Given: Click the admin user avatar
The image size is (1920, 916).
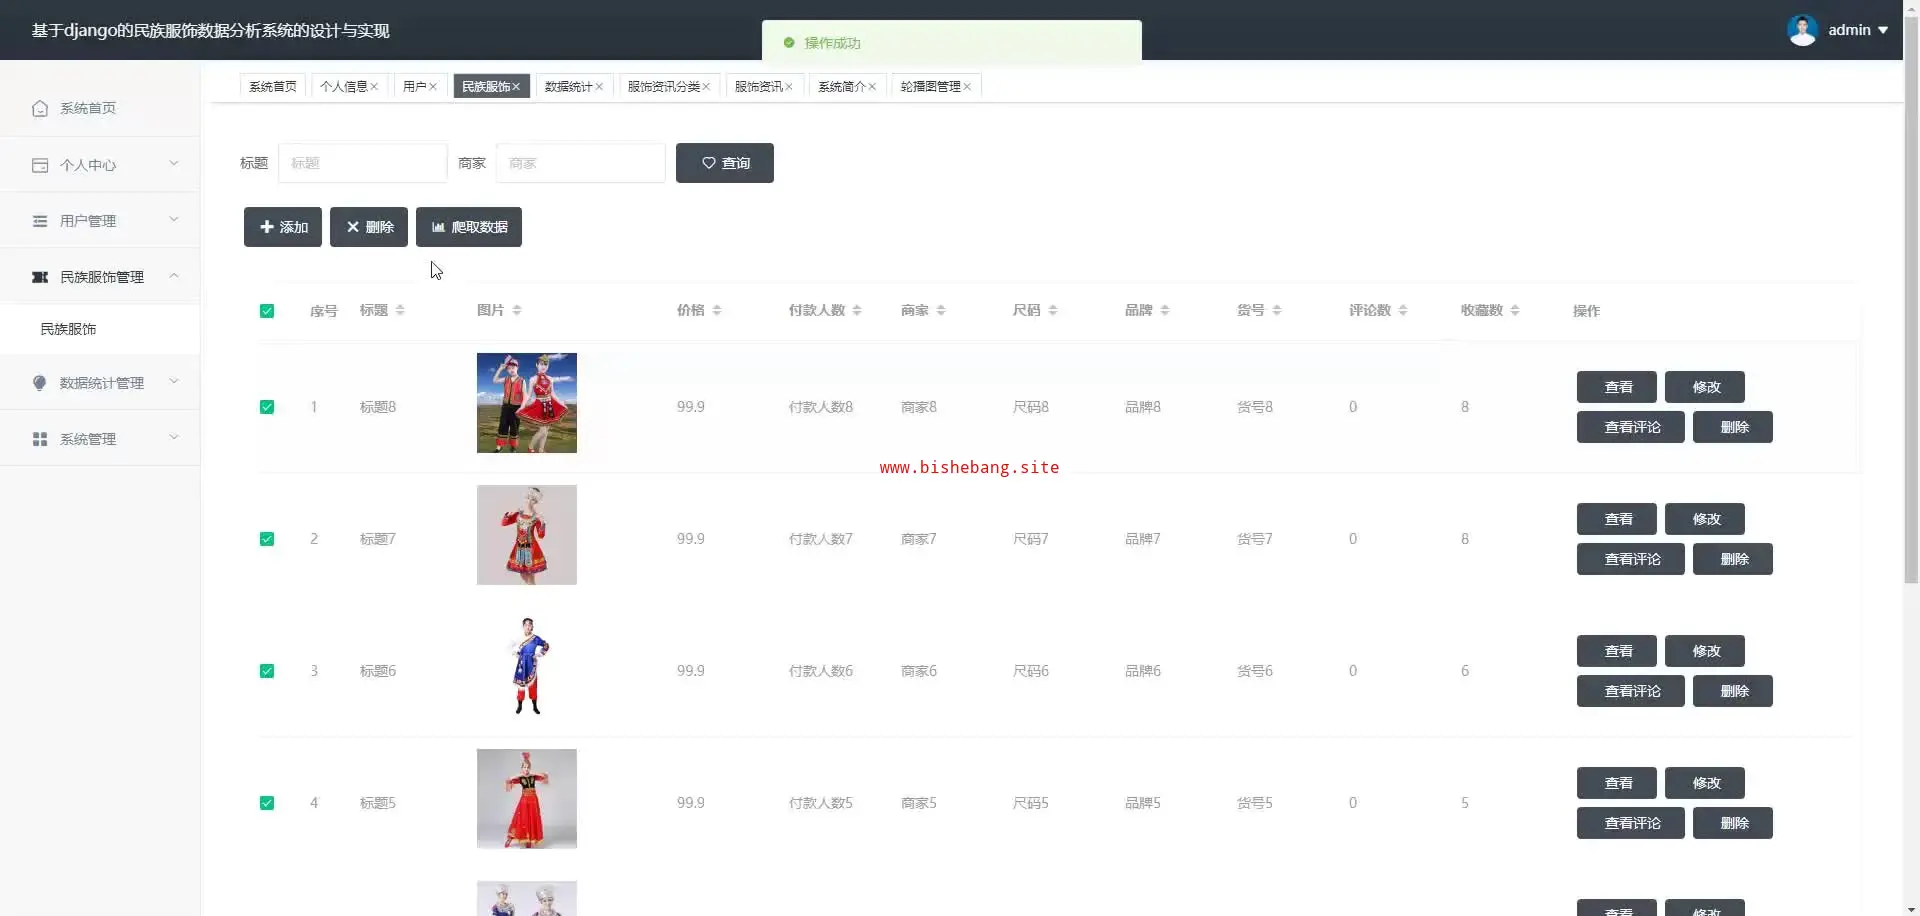Looking at the screenshot, I should [1802, 30].
